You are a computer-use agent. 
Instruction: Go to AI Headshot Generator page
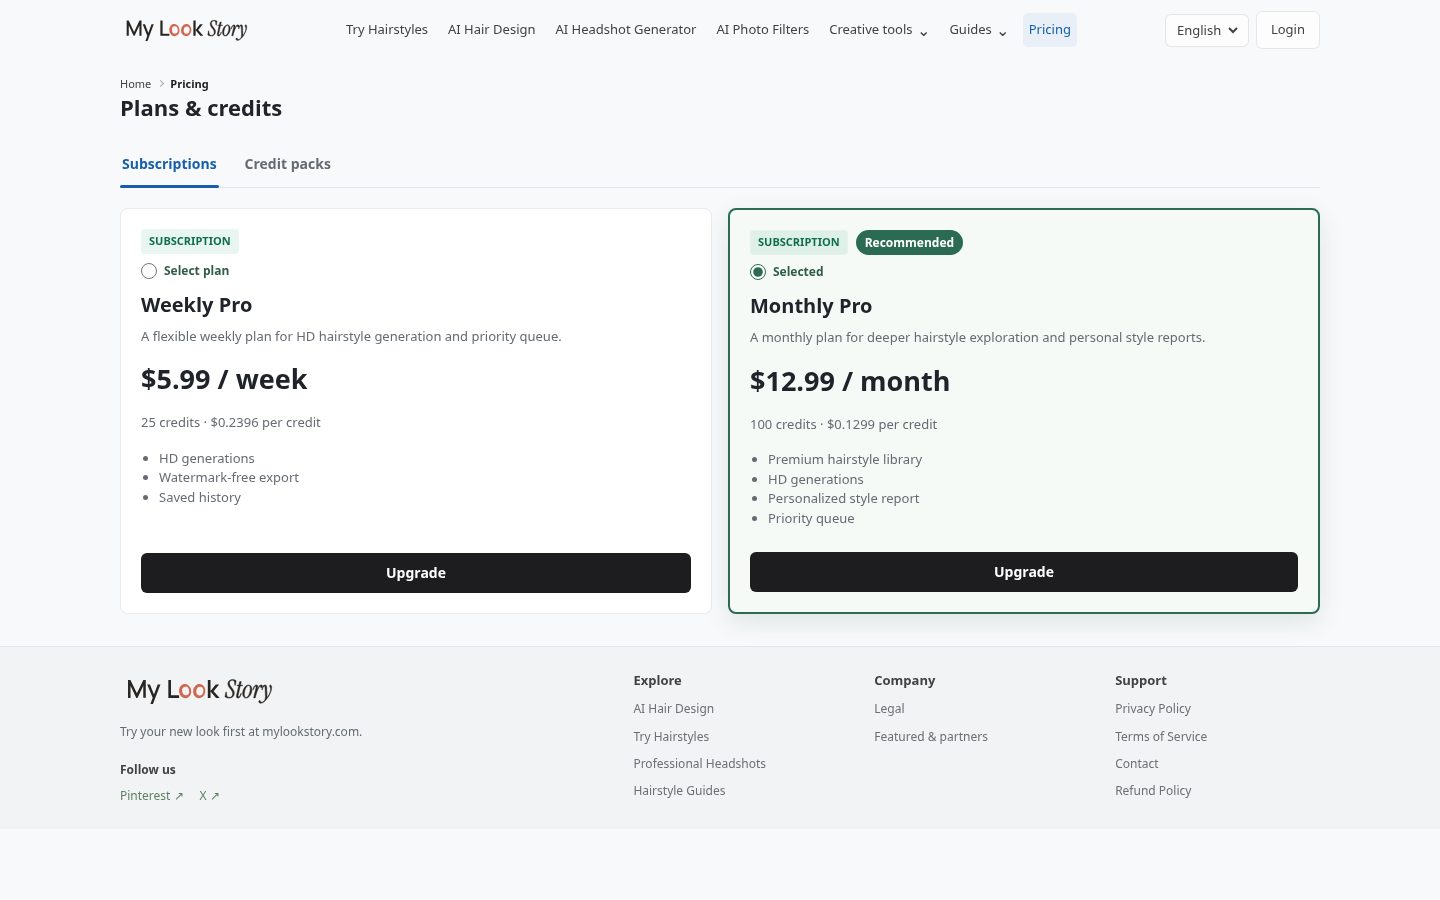click(626, 30)
